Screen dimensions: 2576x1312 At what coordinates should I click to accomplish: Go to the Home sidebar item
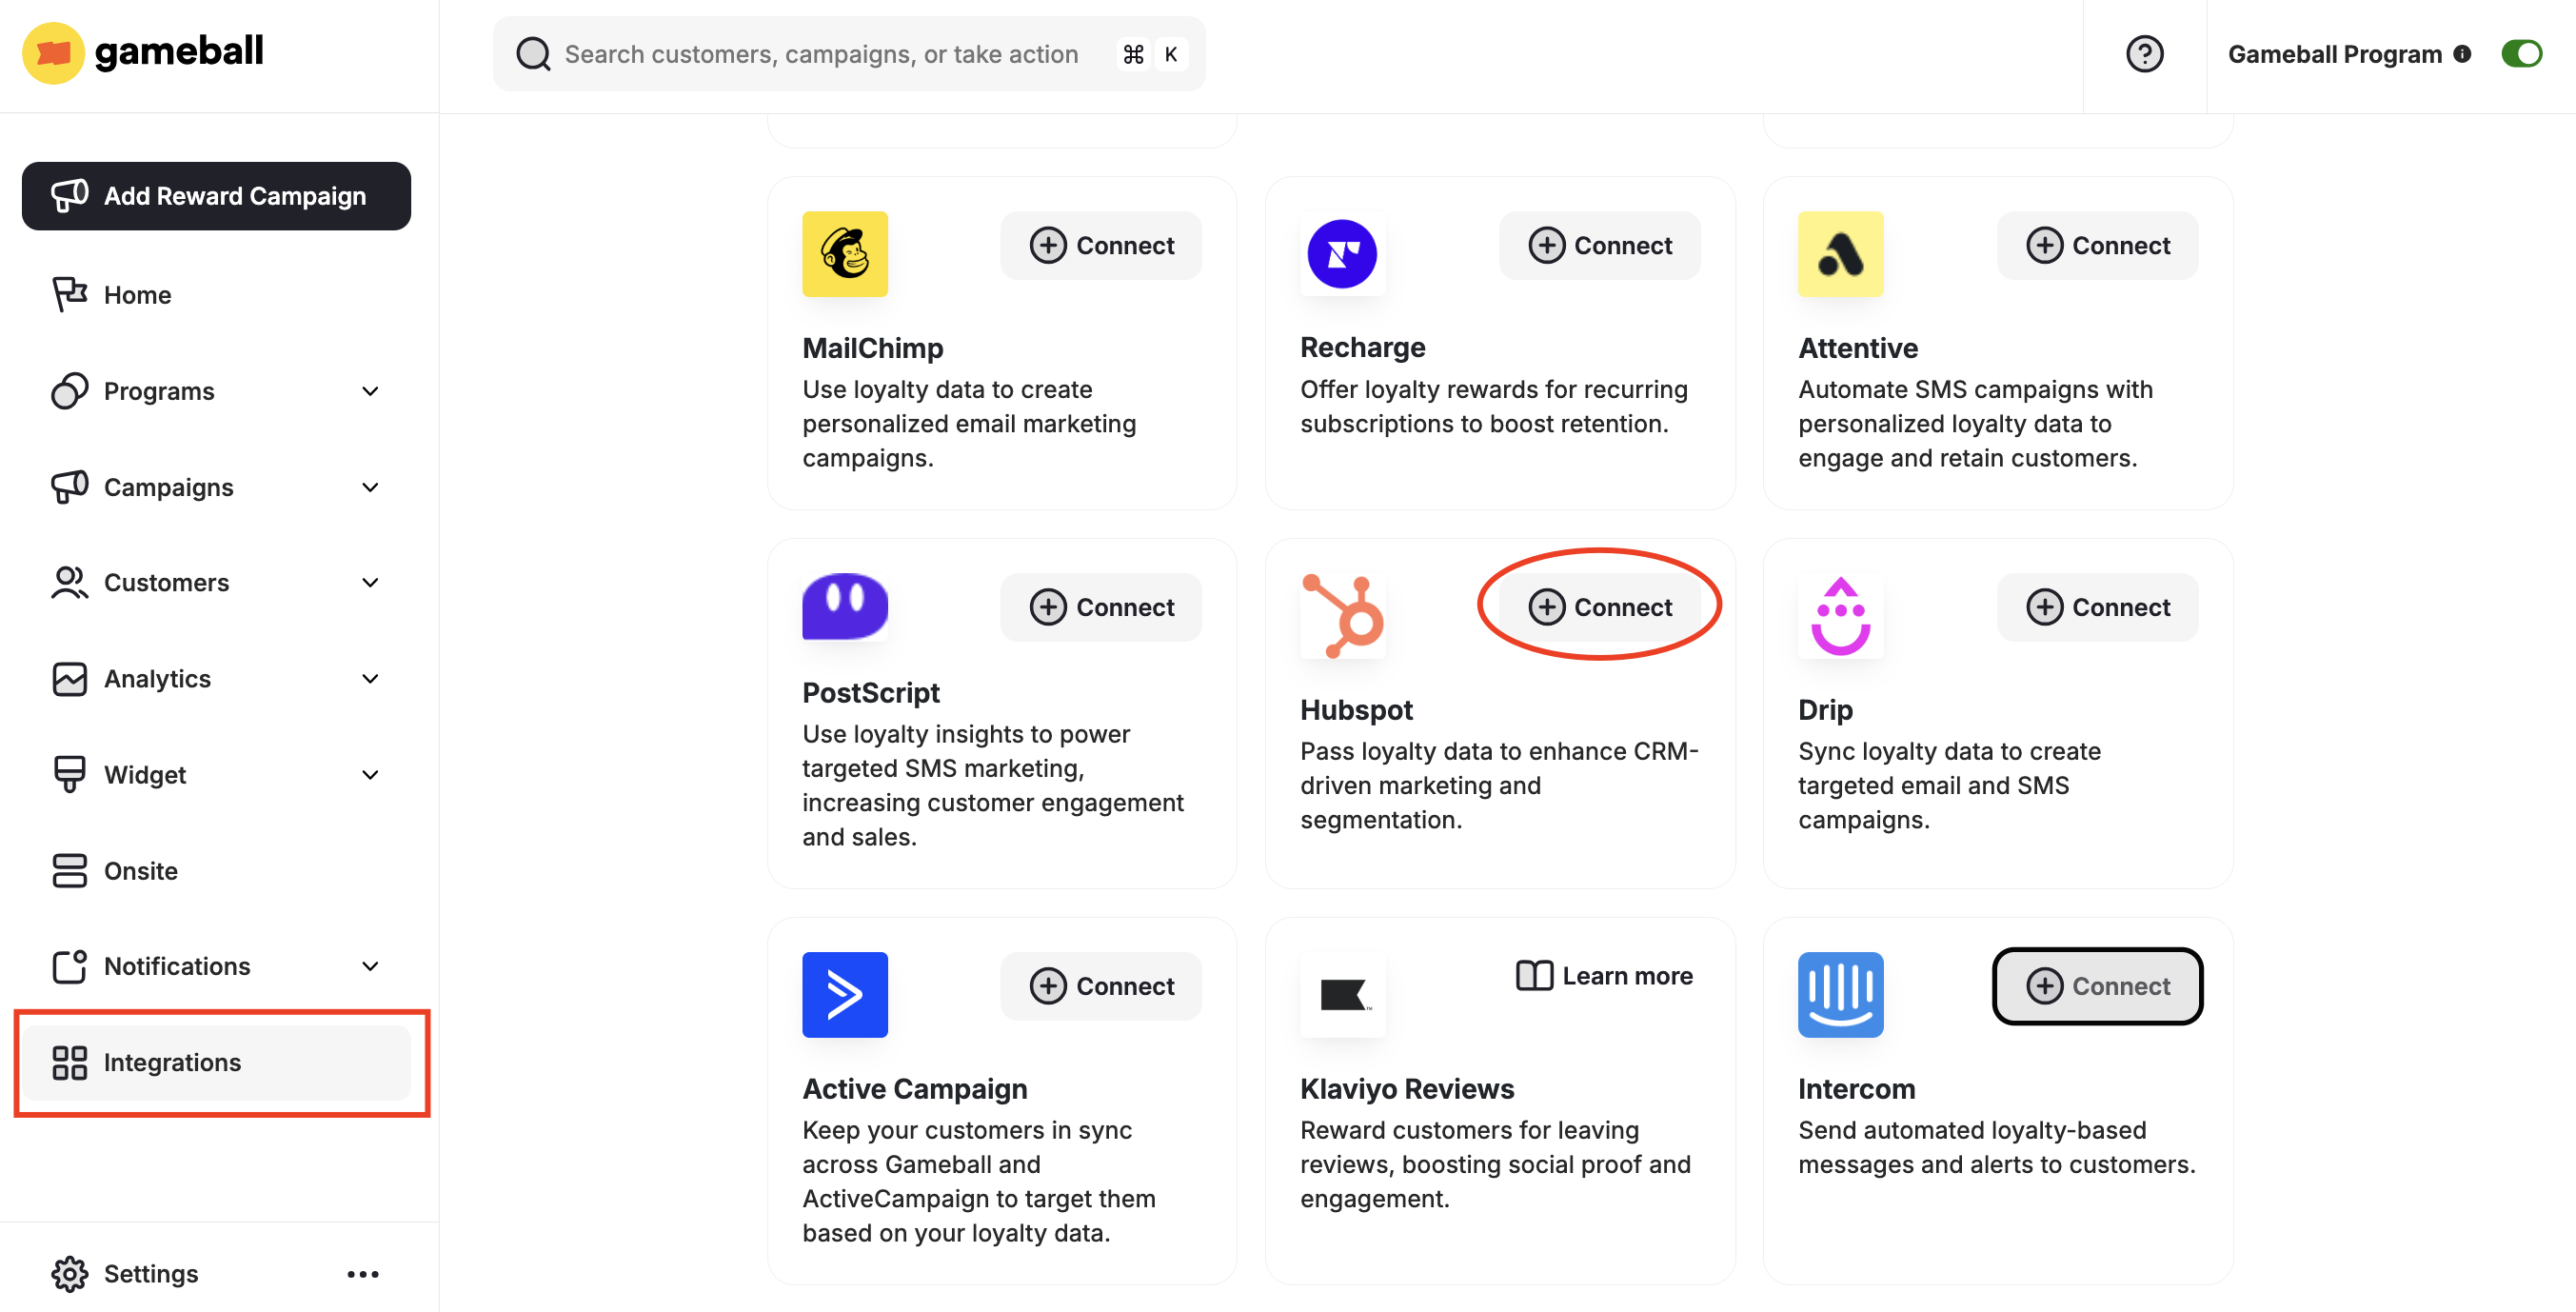click(138, 295)
